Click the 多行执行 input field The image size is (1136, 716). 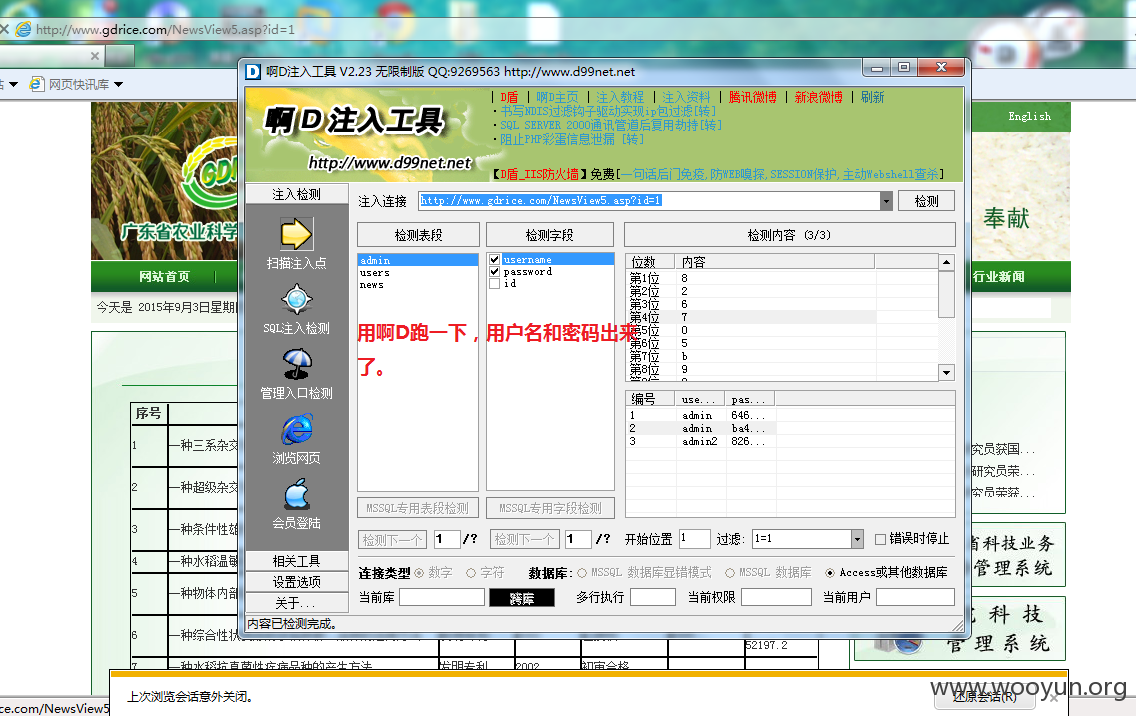point(653,597)
